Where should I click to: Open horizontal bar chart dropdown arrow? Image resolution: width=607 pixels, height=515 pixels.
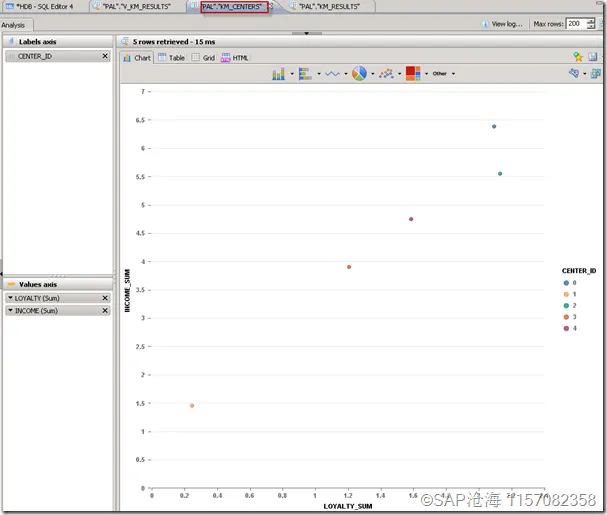(319, 74)
